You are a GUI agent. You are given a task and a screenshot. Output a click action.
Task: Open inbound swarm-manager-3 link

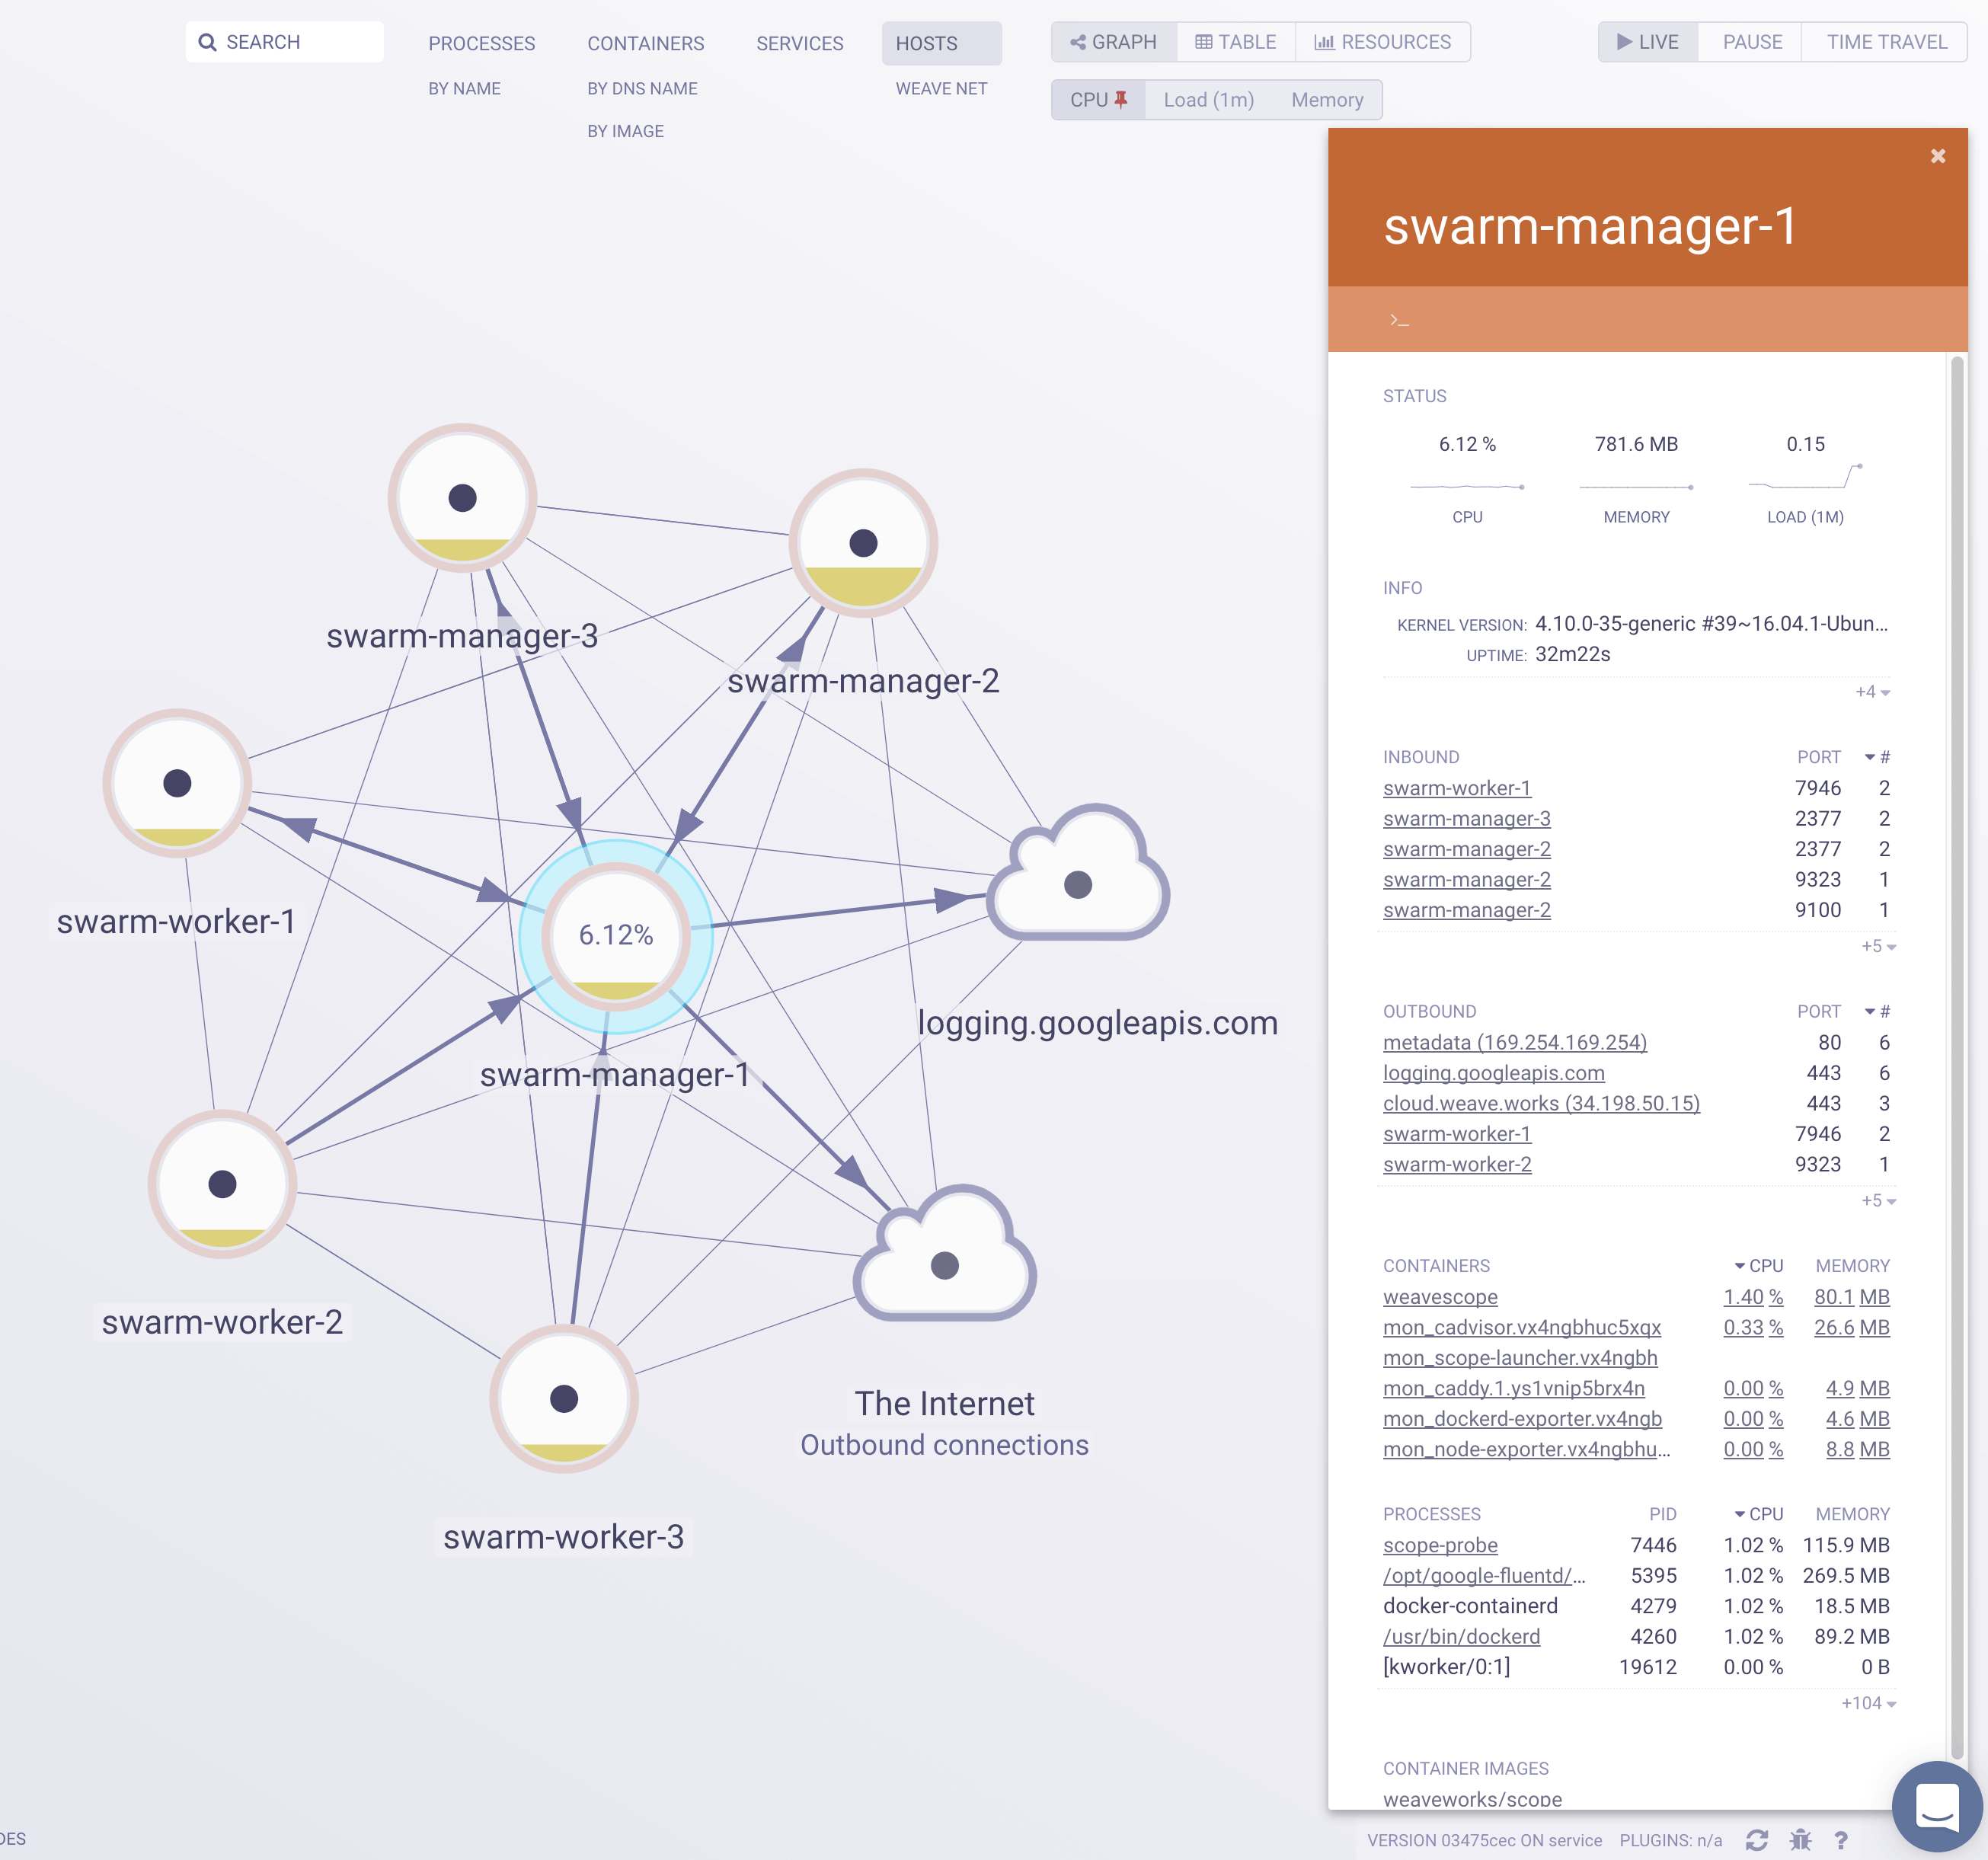(1466, 819)
